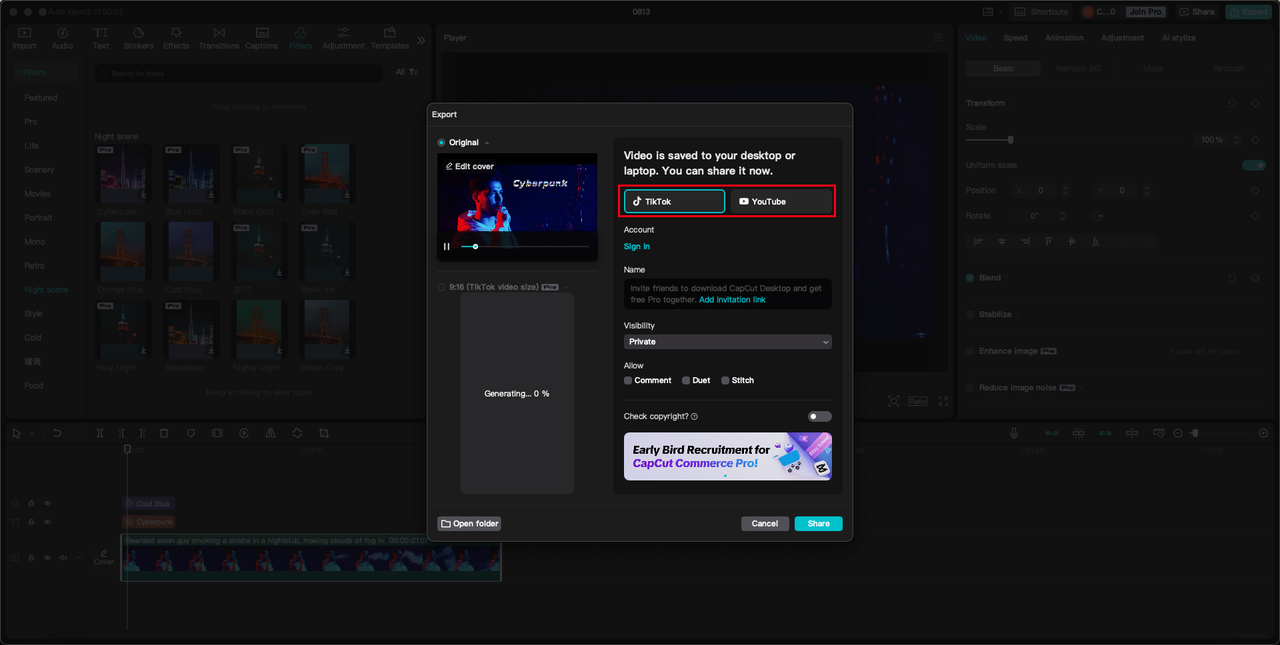Click the Sign in link under Account
This screenshot has width=1280, height=645.
[x=637, y=246]
